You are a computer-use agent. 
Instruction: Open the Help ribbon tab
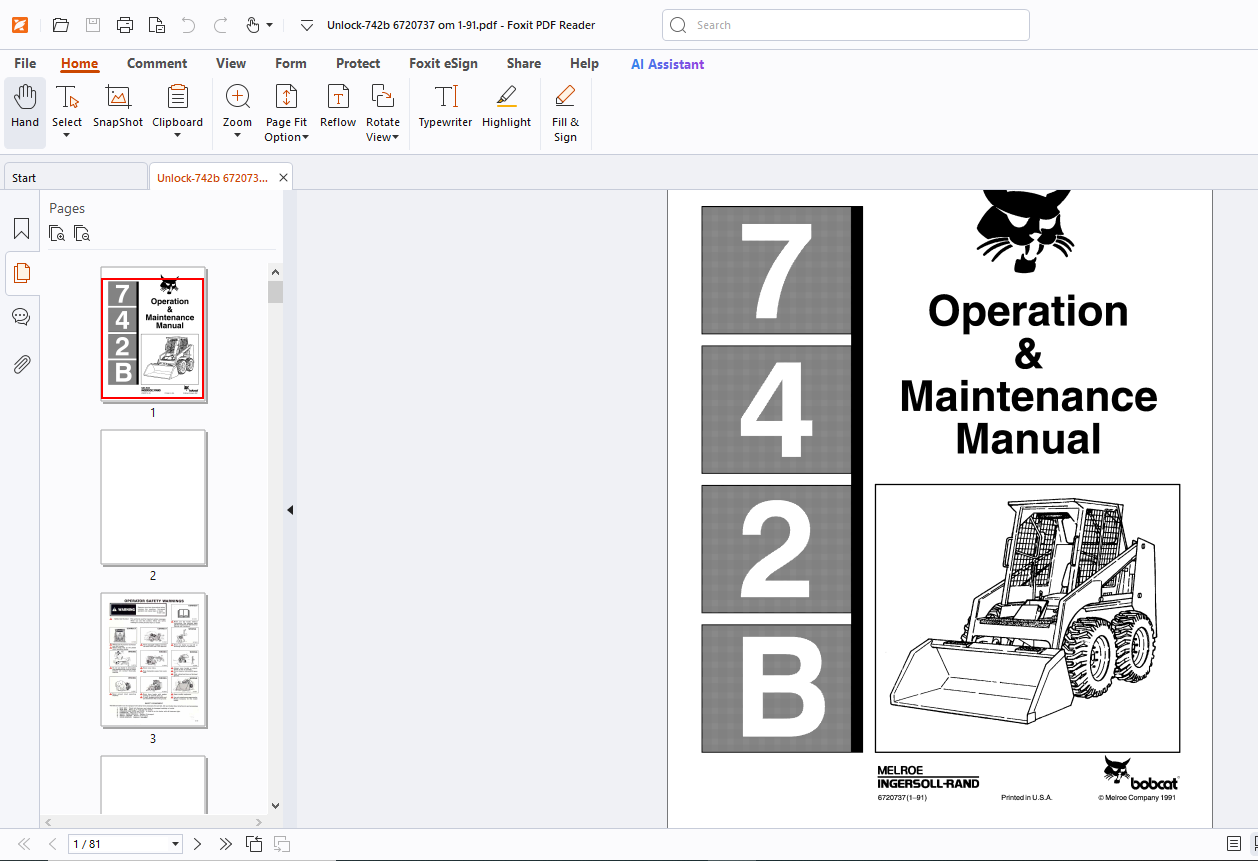point(584,63)
